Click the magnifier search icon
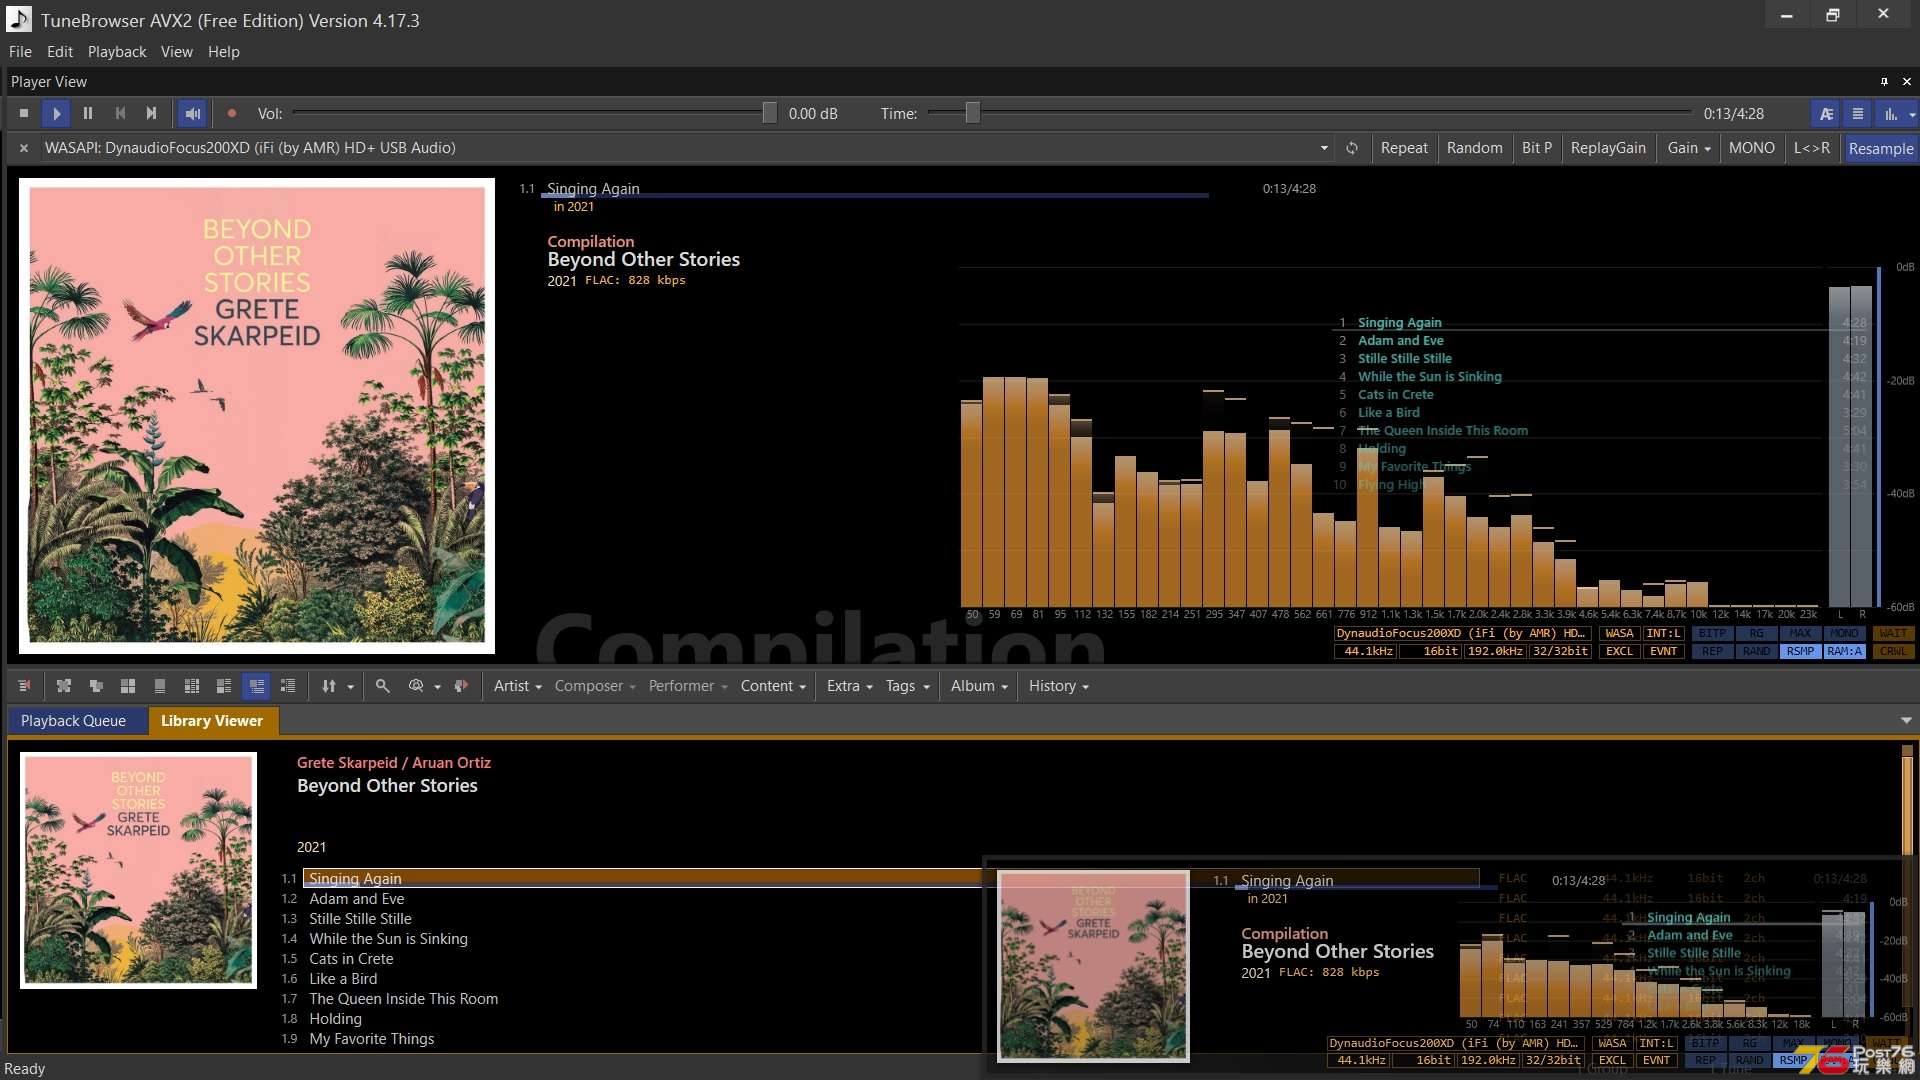The image size is (1920, 1080). click(x=382, y=686)
